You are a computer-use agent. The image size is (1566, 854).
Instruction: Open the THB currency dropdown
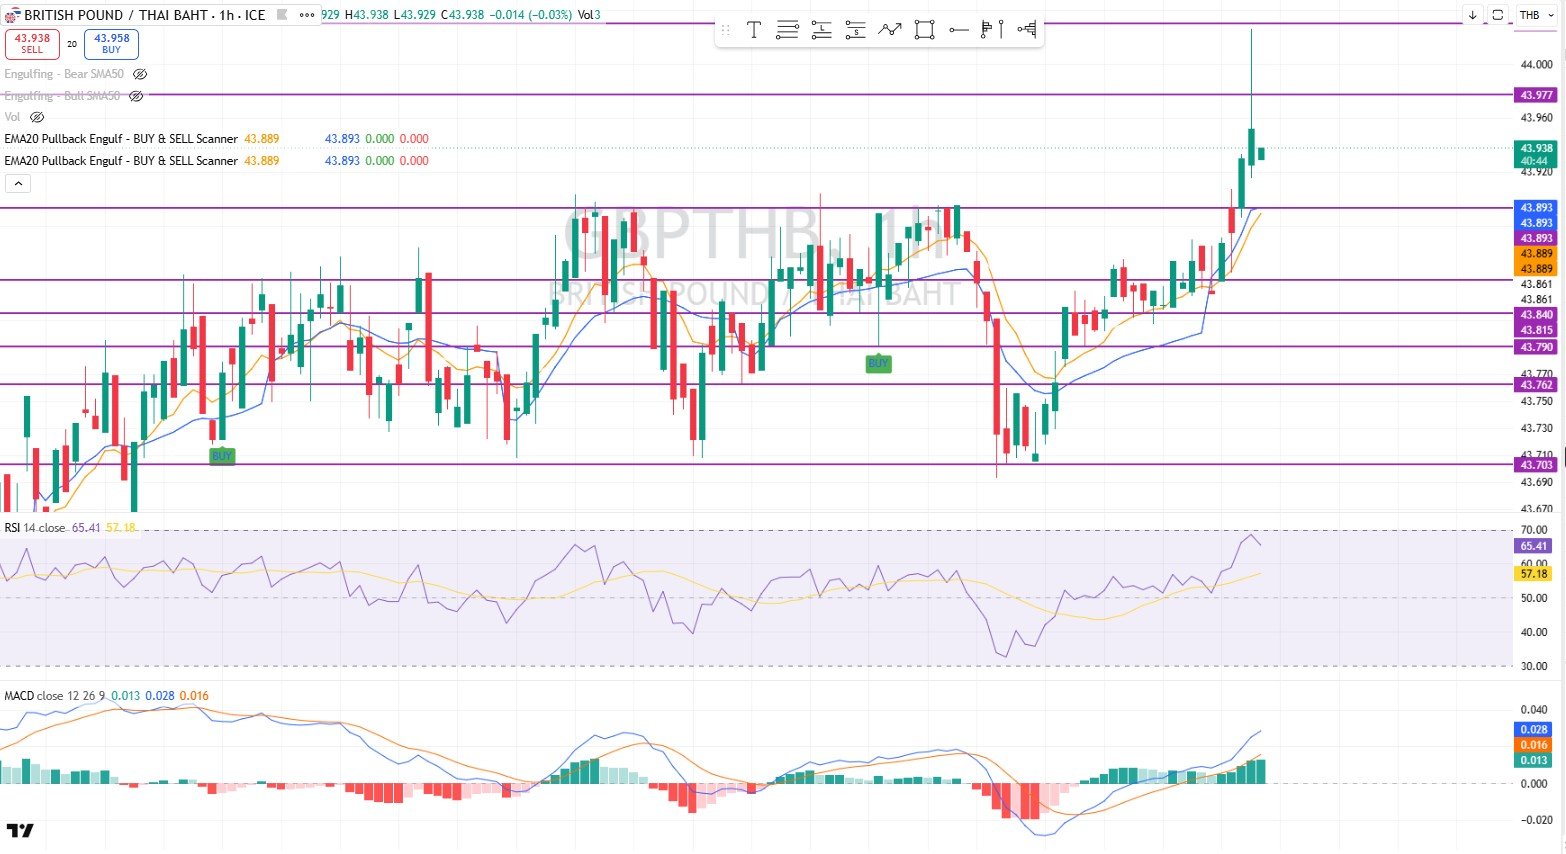point(1530,15)
